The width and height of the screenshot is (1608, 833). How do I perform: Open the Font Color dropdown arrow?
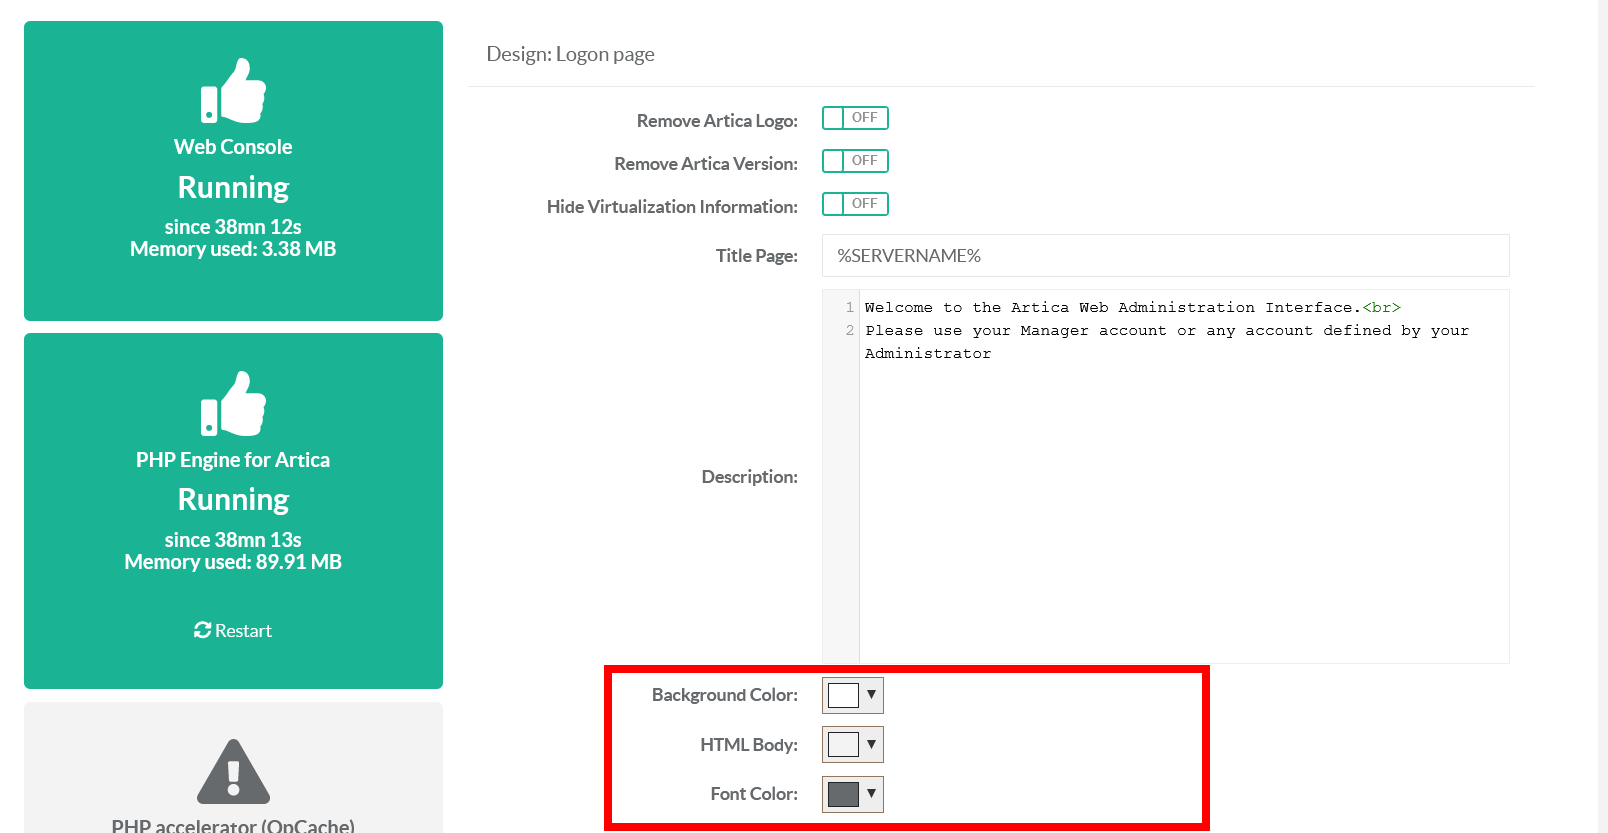pyautogui.click(x=871, y=794)
